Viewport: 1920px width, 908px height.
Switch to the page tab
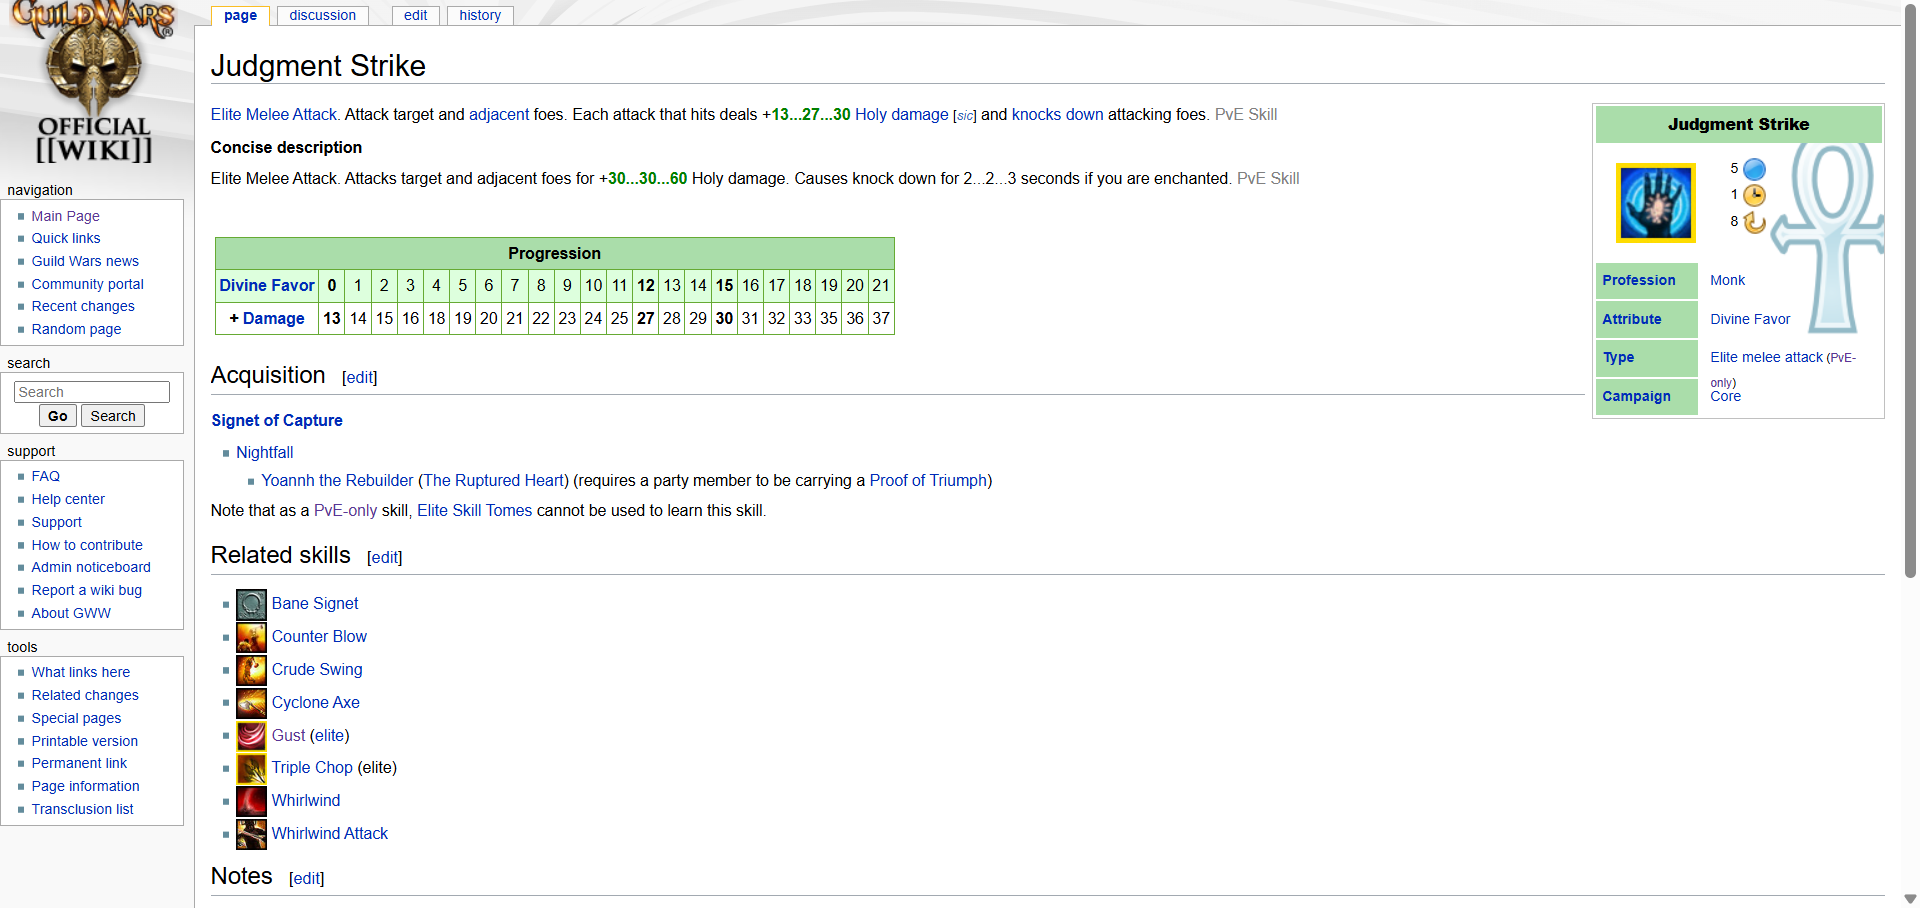point(240,15)
